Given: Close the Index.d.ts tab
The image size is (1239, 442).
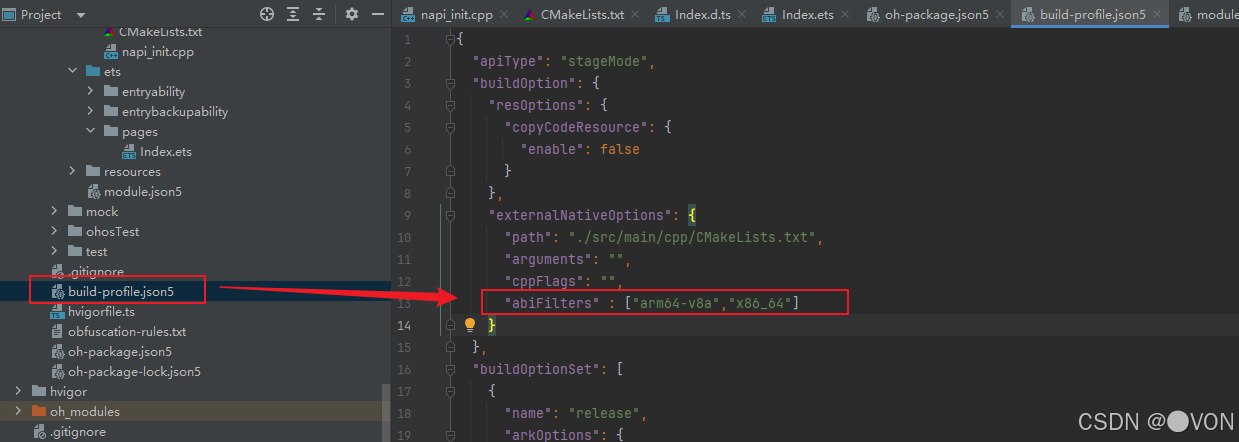Looking at the screenshot, I should tap(742, 15).
